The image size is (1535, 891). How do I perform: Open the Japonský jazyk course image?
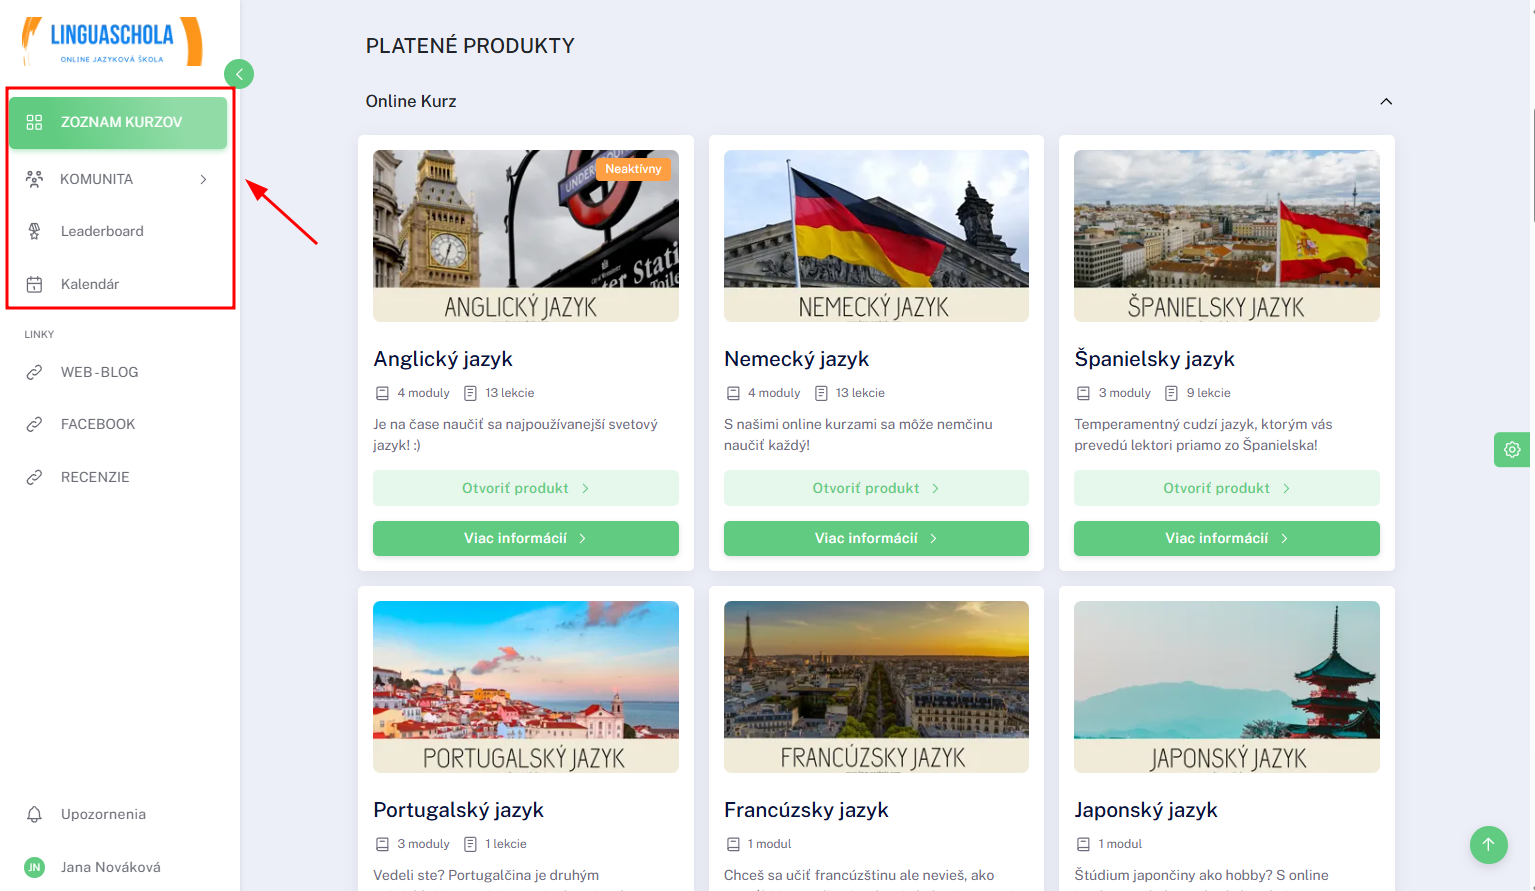(1227, 687)
